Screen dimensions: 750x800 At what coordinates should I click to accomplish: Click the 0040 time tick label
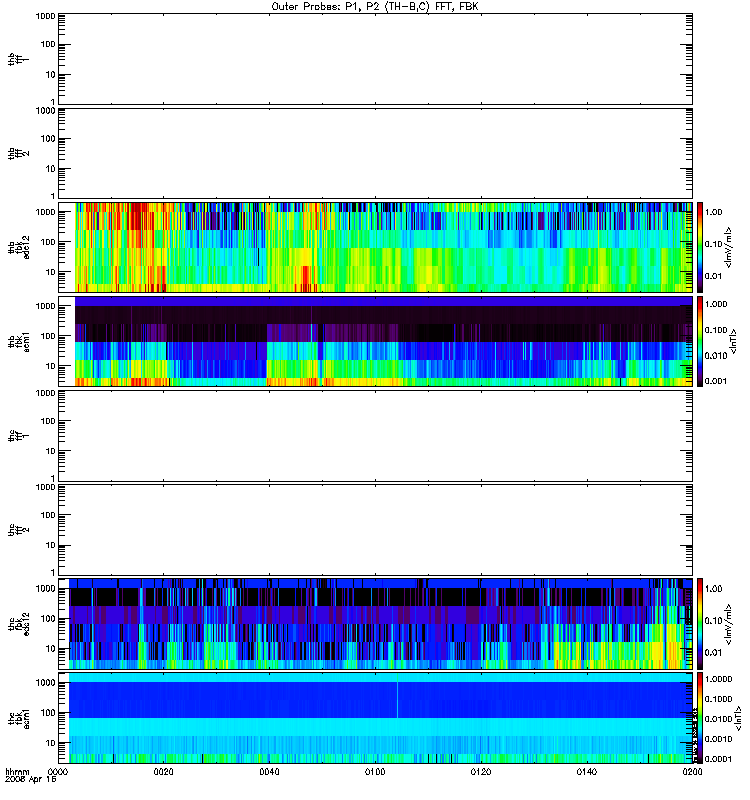[269, 772]
